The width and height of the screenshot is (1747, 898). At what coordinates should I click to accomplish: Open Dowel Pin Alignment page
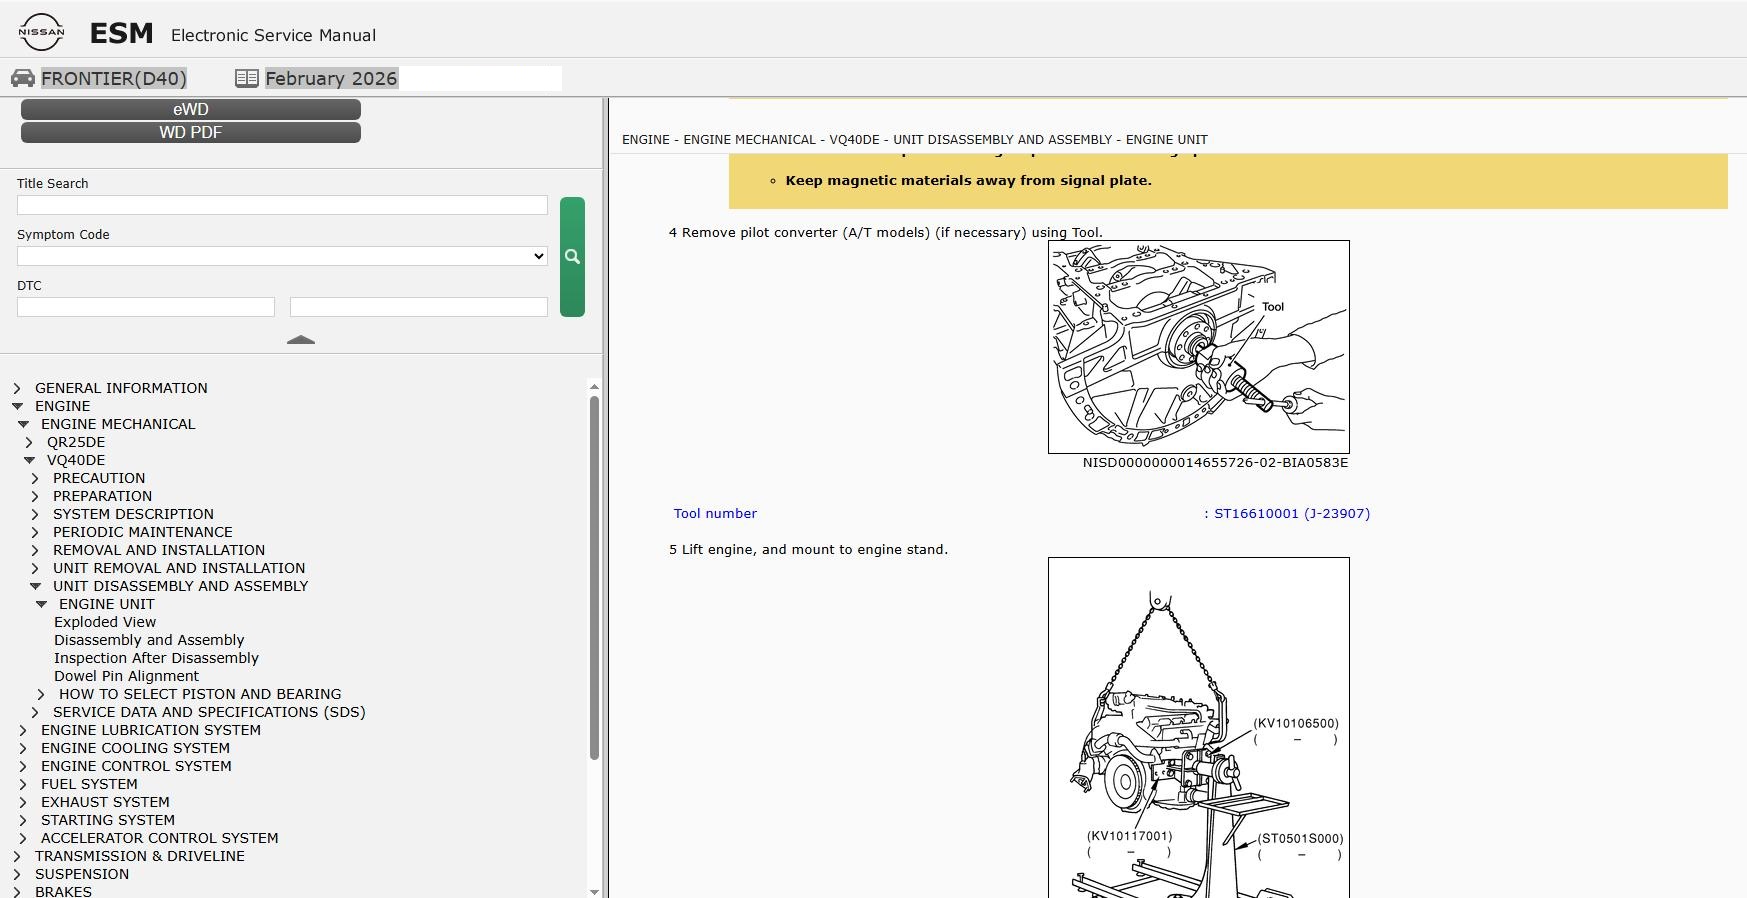coord(126,676)
